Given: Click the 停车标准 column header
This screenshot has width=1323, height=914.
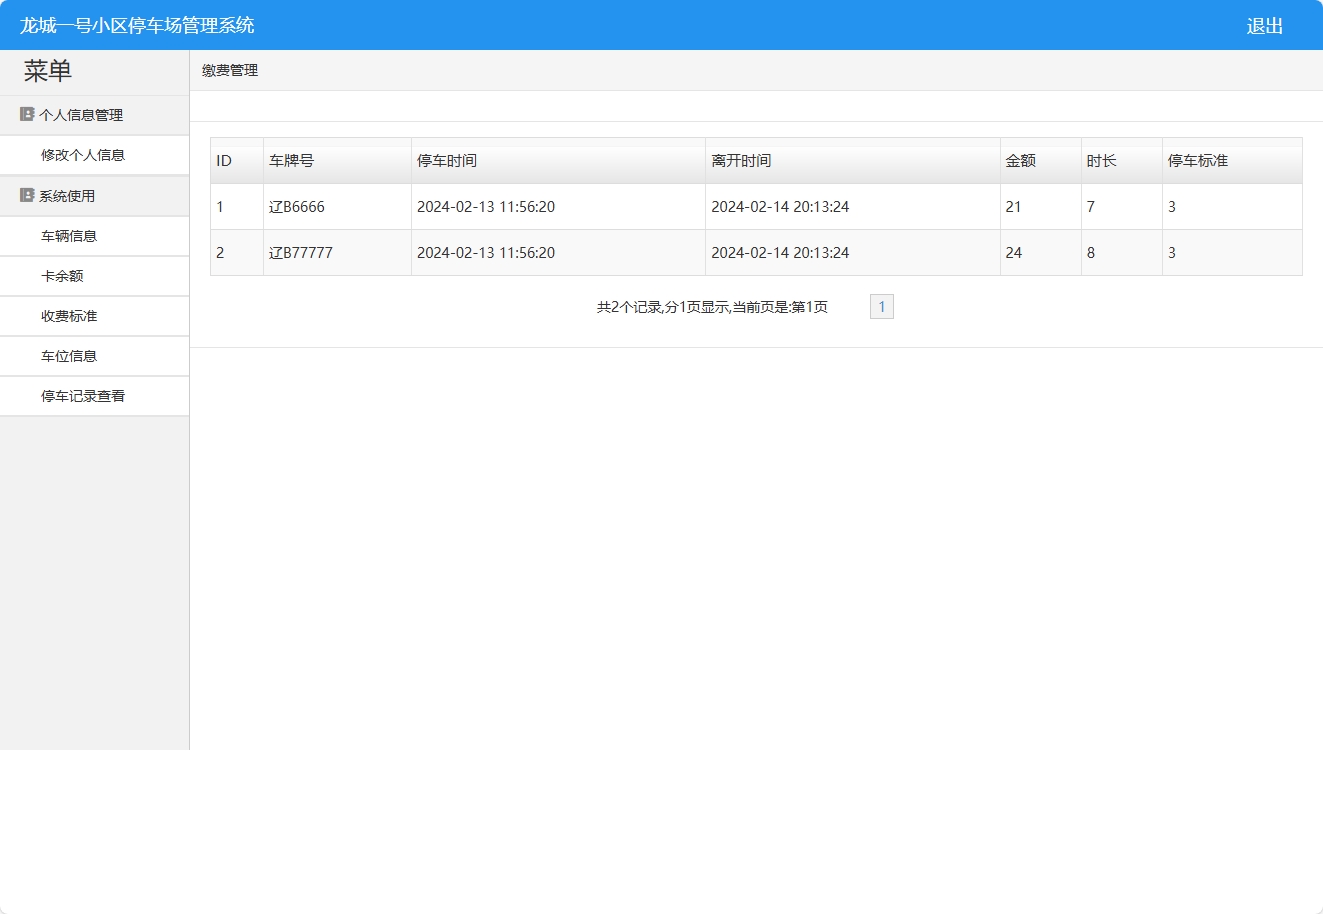Looking at the screenshot, I should tap(1198, 161).
